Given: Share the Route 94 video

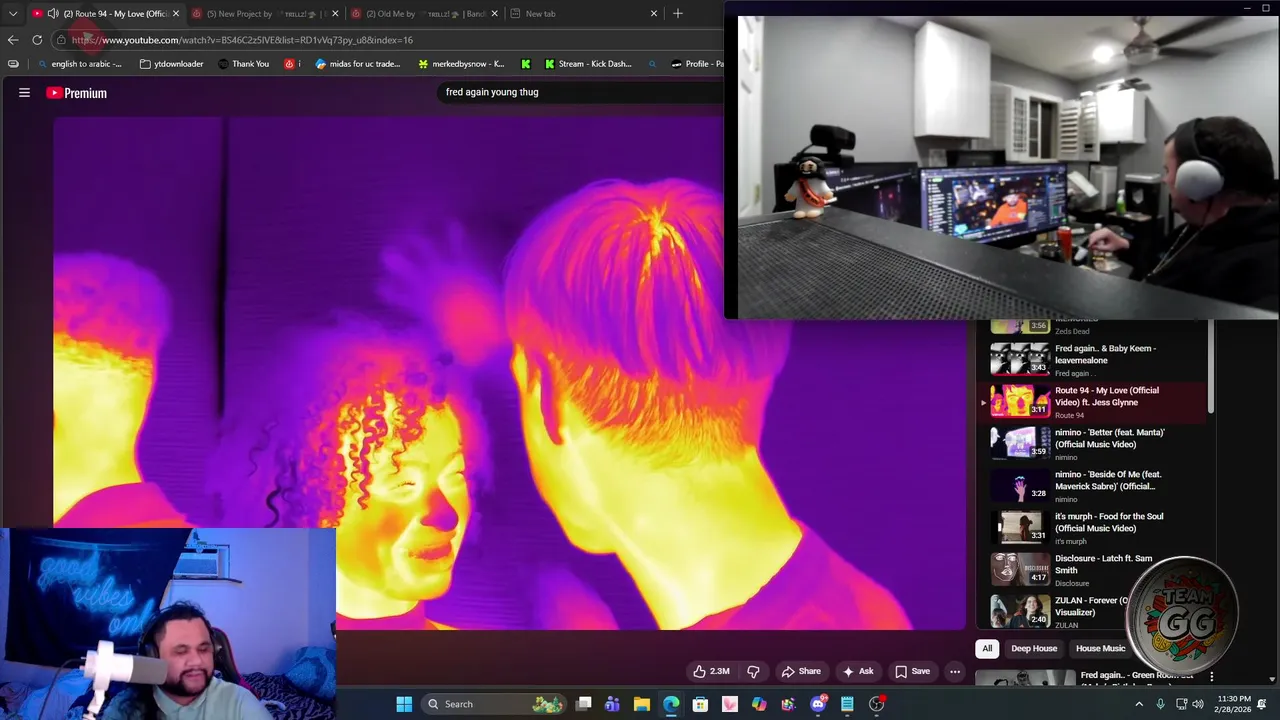Looking at the screenshot, I should point(801,671).
